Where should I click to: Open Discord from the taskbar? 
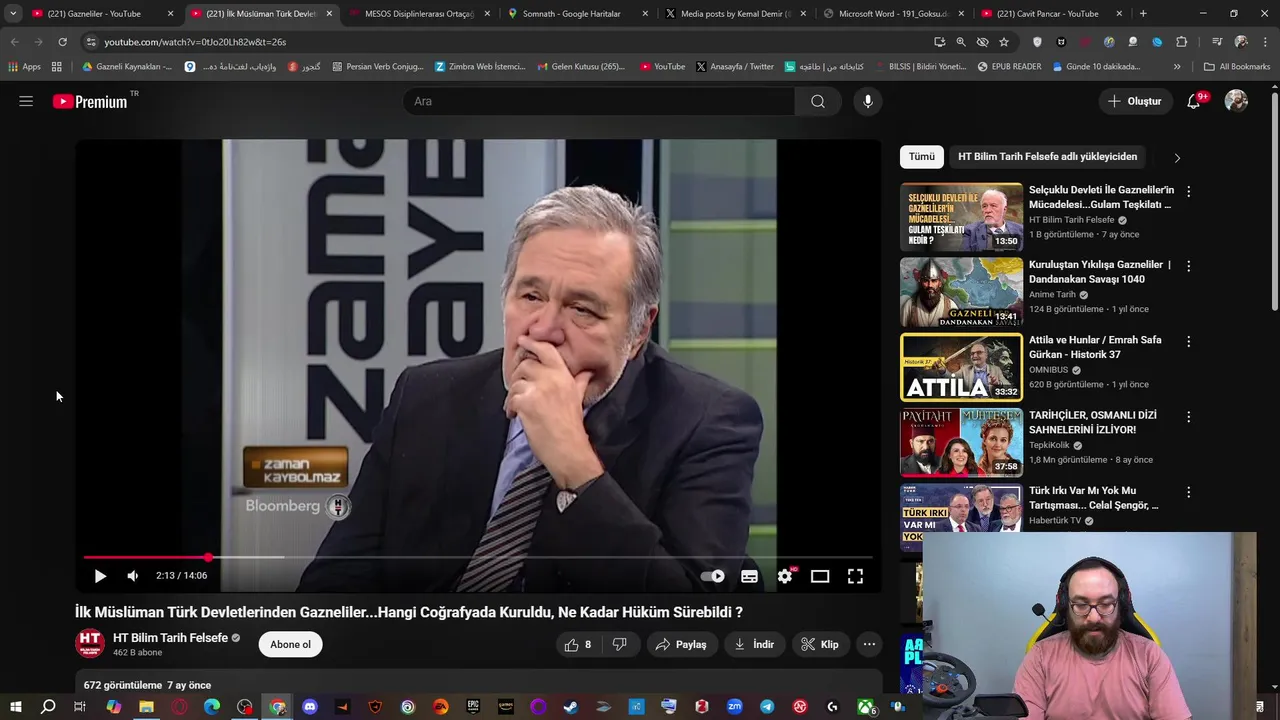(x=310, y=707)
